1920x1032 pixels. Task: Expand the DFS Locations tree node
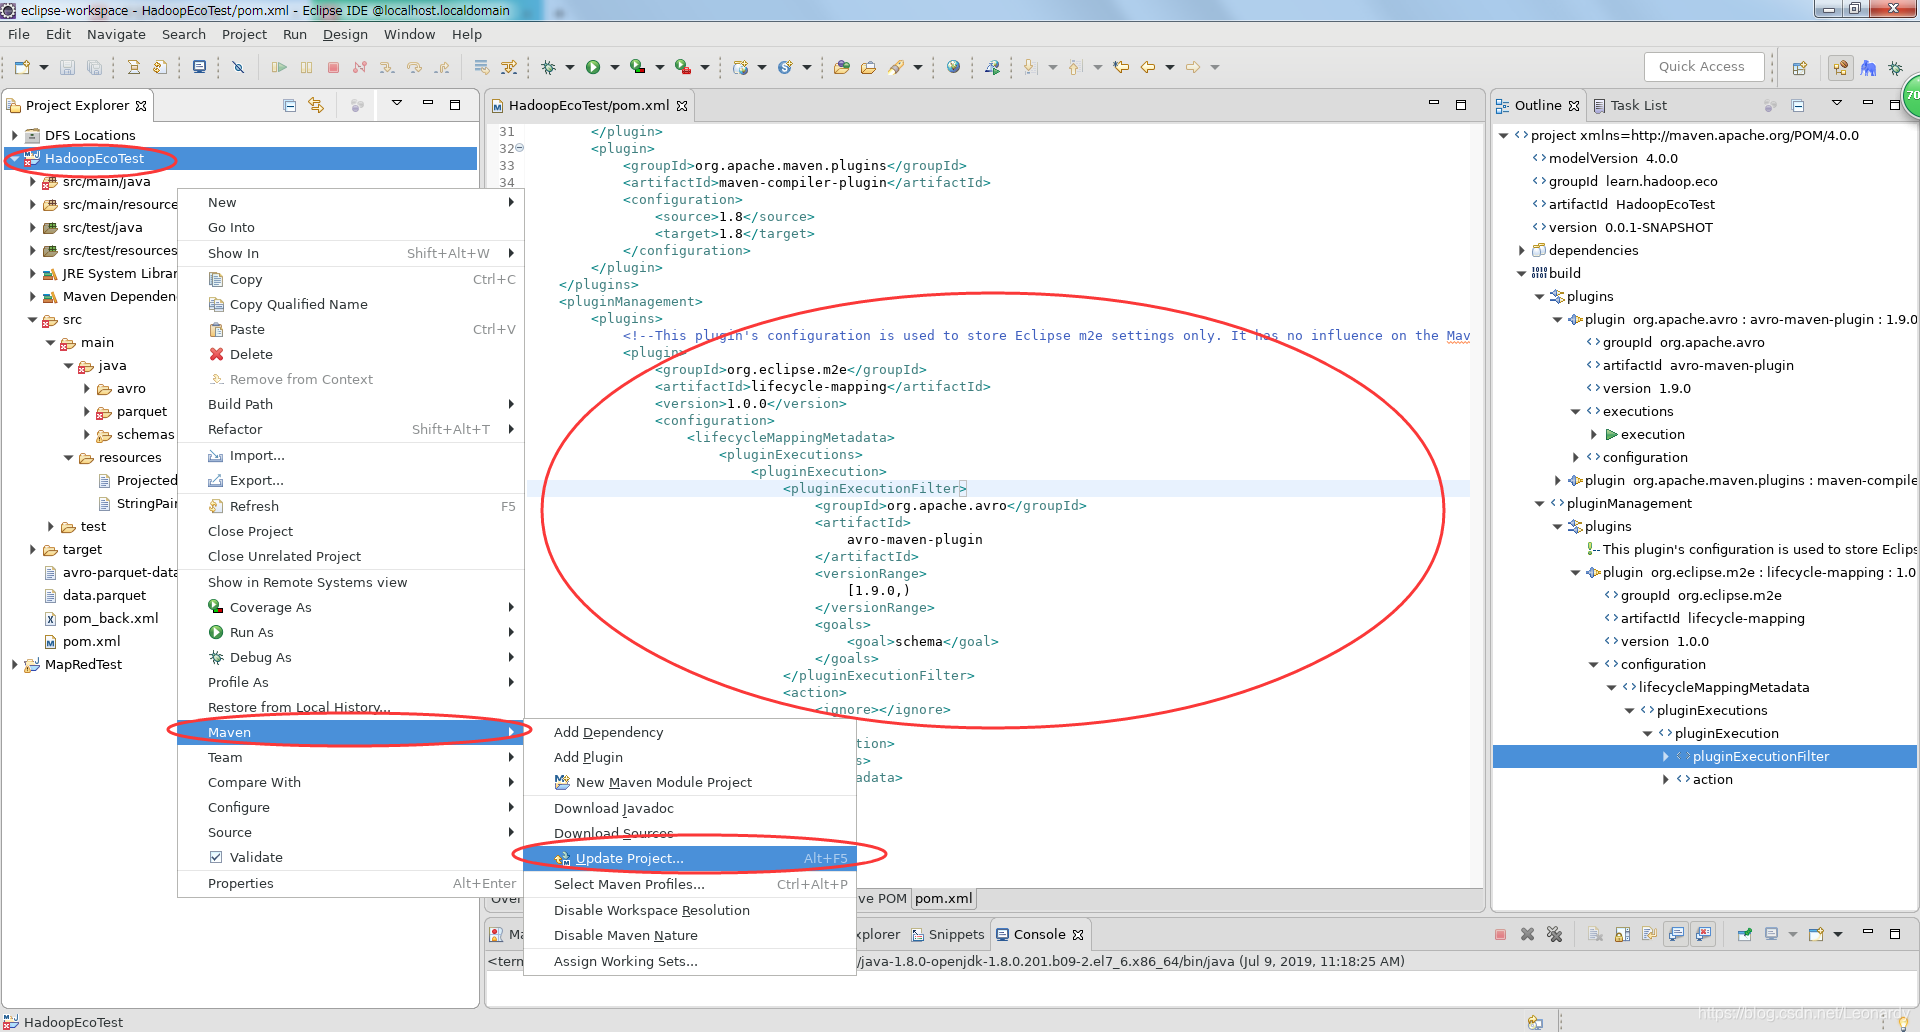(x=15, y=135)
